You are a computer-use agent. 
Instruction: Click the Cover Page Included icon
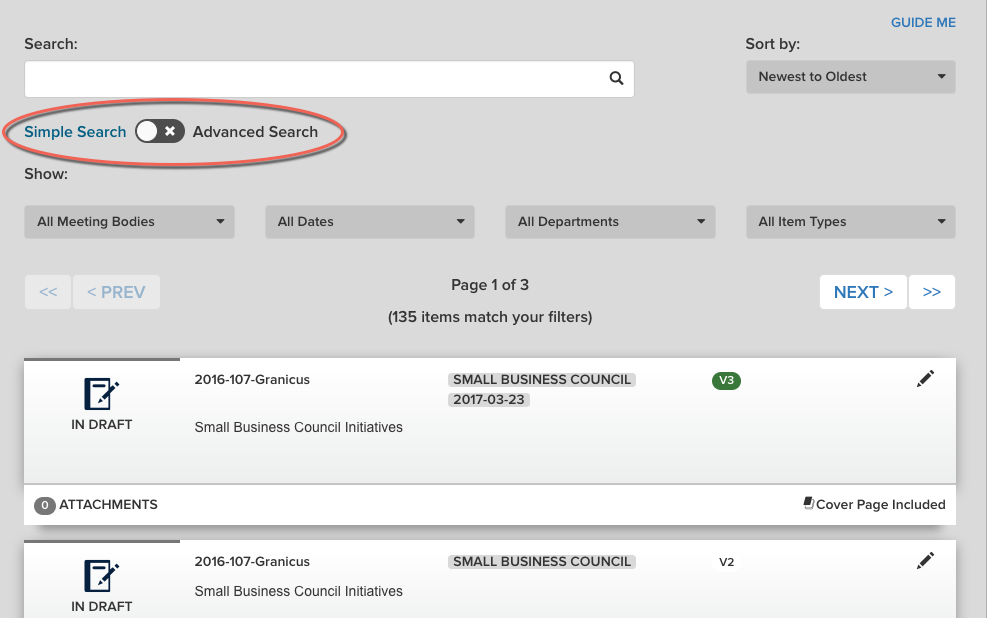pyautogui.click(x=809, y=504)
